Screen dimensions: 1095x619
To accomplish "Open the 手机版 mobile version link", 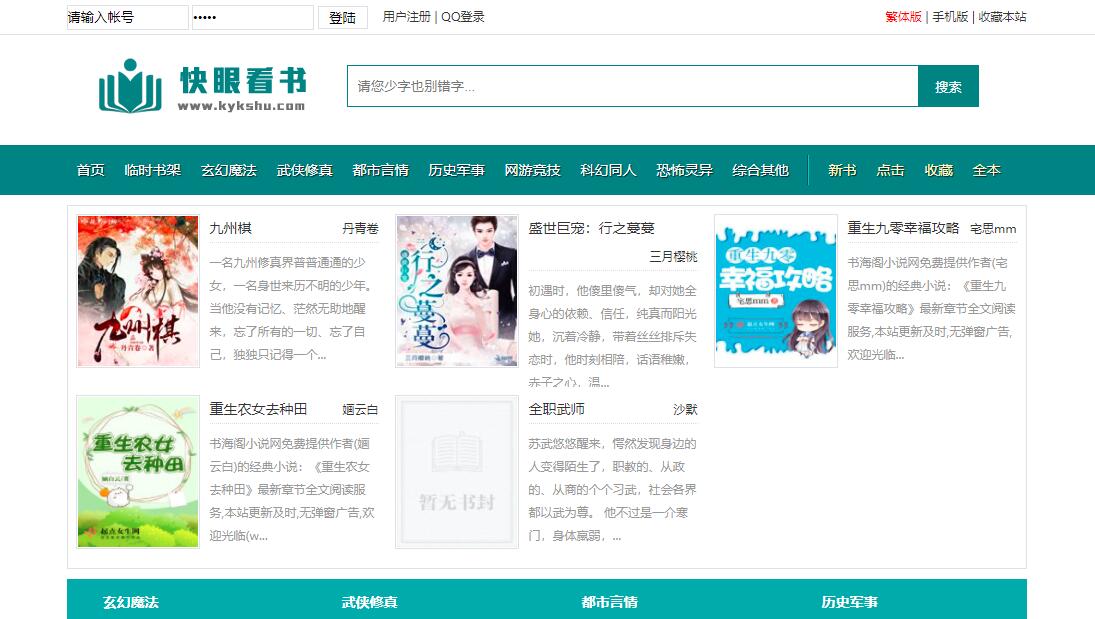I will click(x=950, y=17).
